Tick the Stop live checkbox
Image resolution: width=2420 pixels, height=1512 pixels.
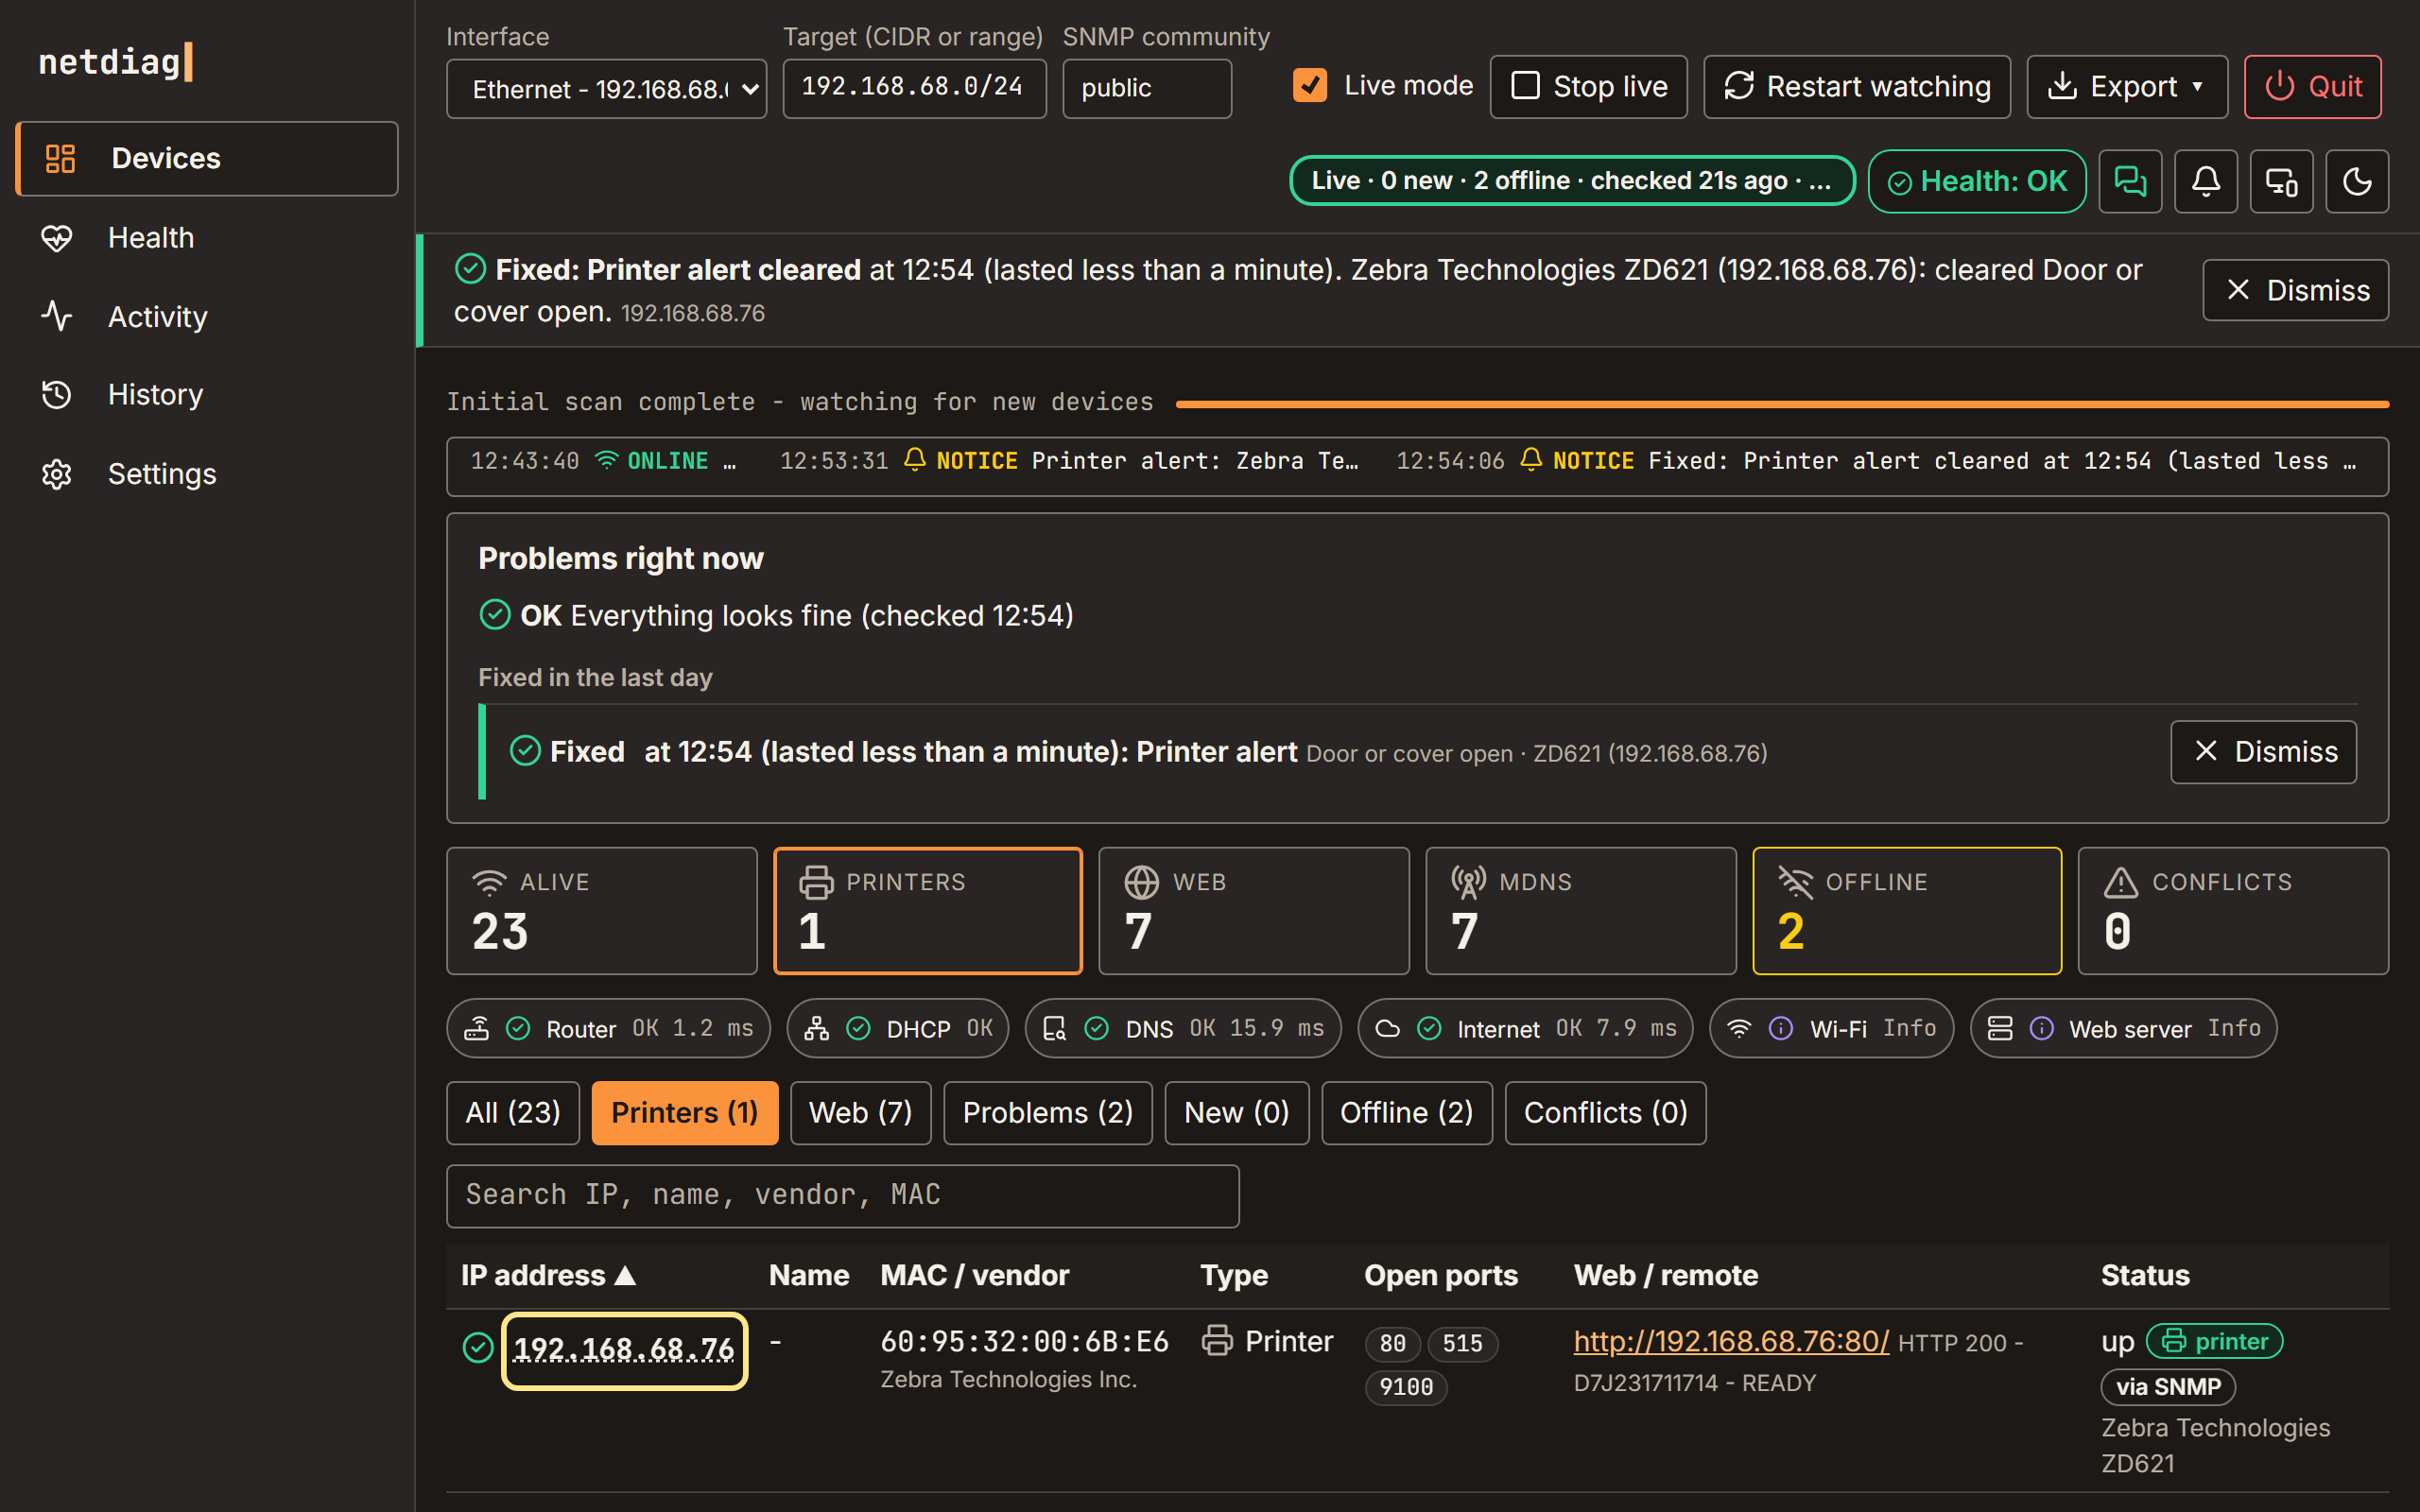(1525, 86)
